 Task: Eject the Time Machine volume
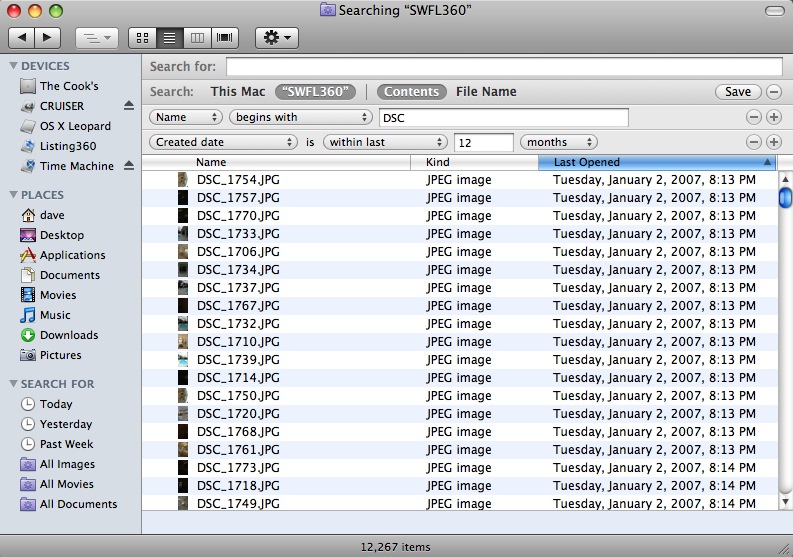tap(129, 165)
